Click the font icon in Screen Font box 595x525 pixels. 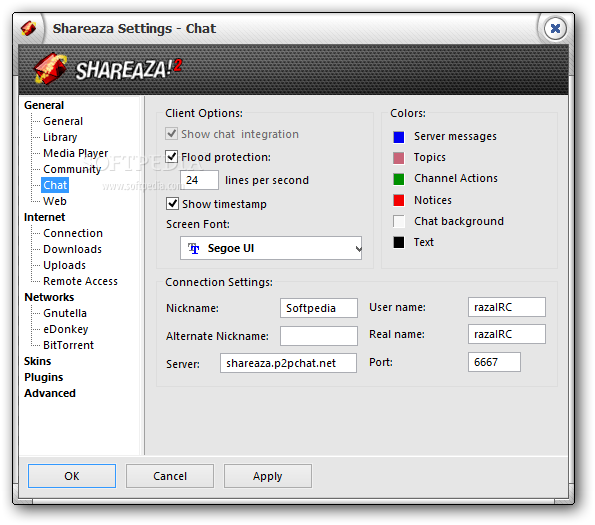pos(194,248)
